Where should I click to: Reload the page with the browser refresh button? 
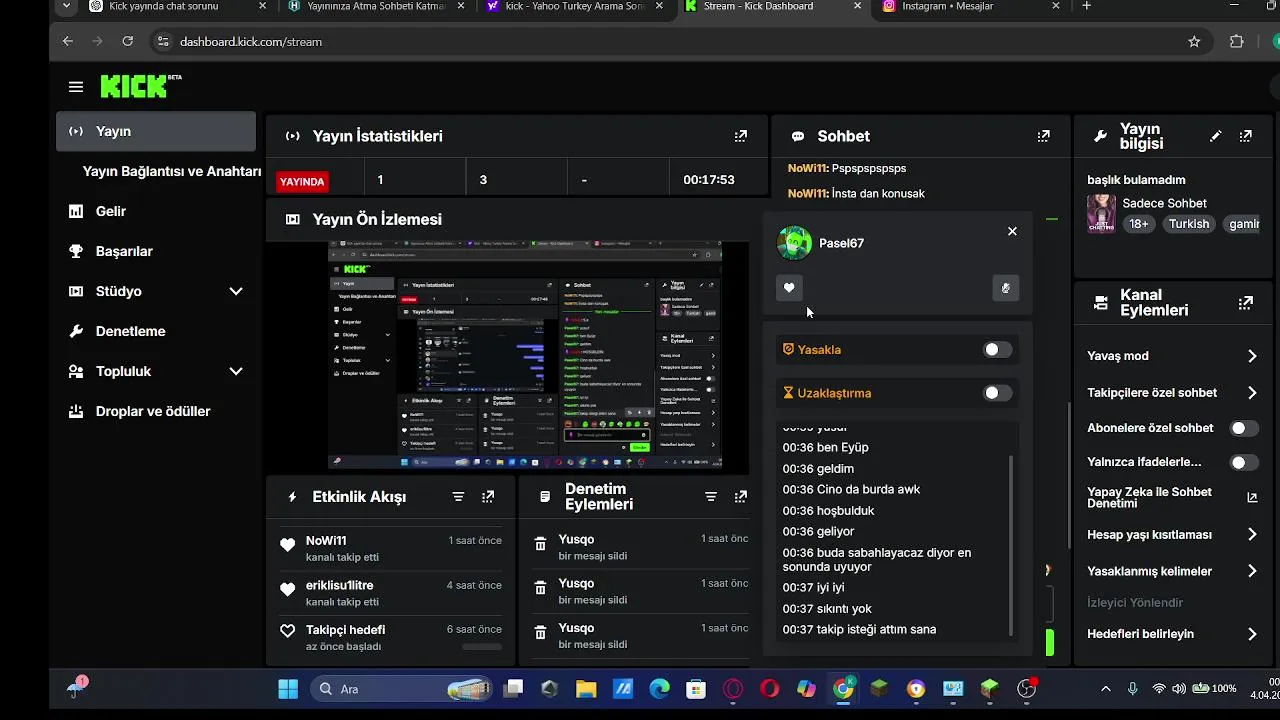click(128, 41)
